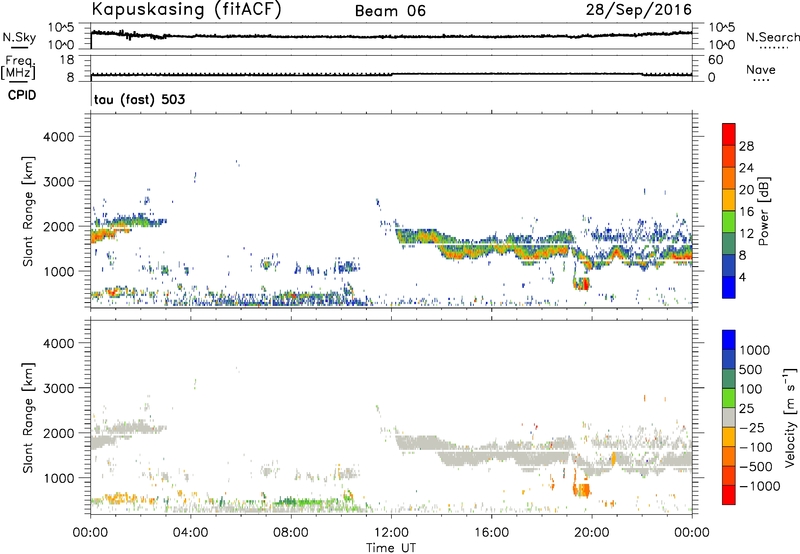This screenshot has height=554, width=800.
Task: Click the date '28/Sep/2016'
Action: click(639, 9)
